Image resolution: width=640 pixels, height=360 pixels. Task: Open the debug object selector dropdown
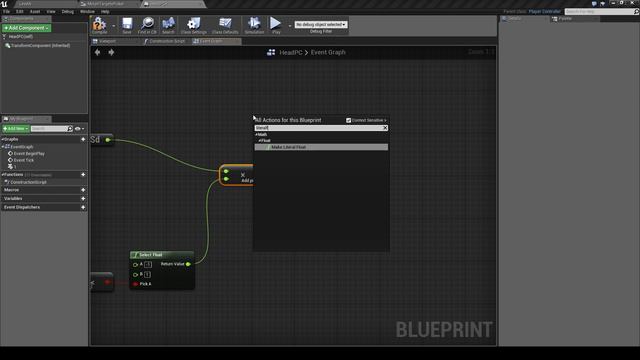coord(321,24)
